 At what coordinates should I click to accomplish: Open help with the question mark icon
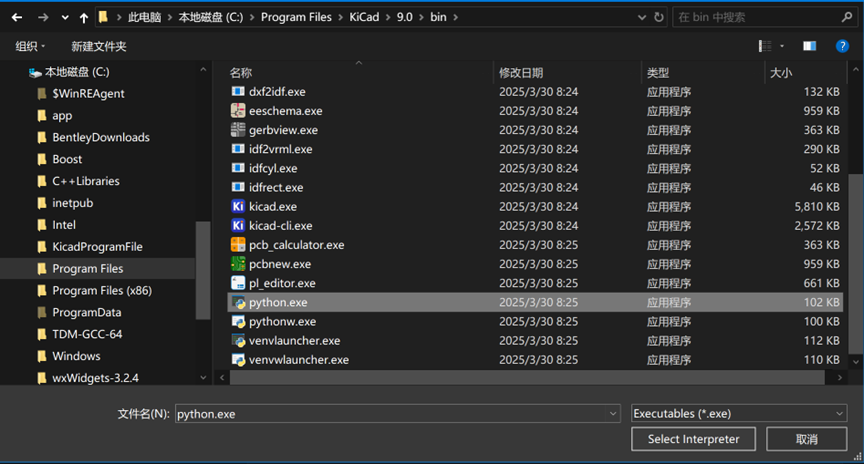pos(842,46)
